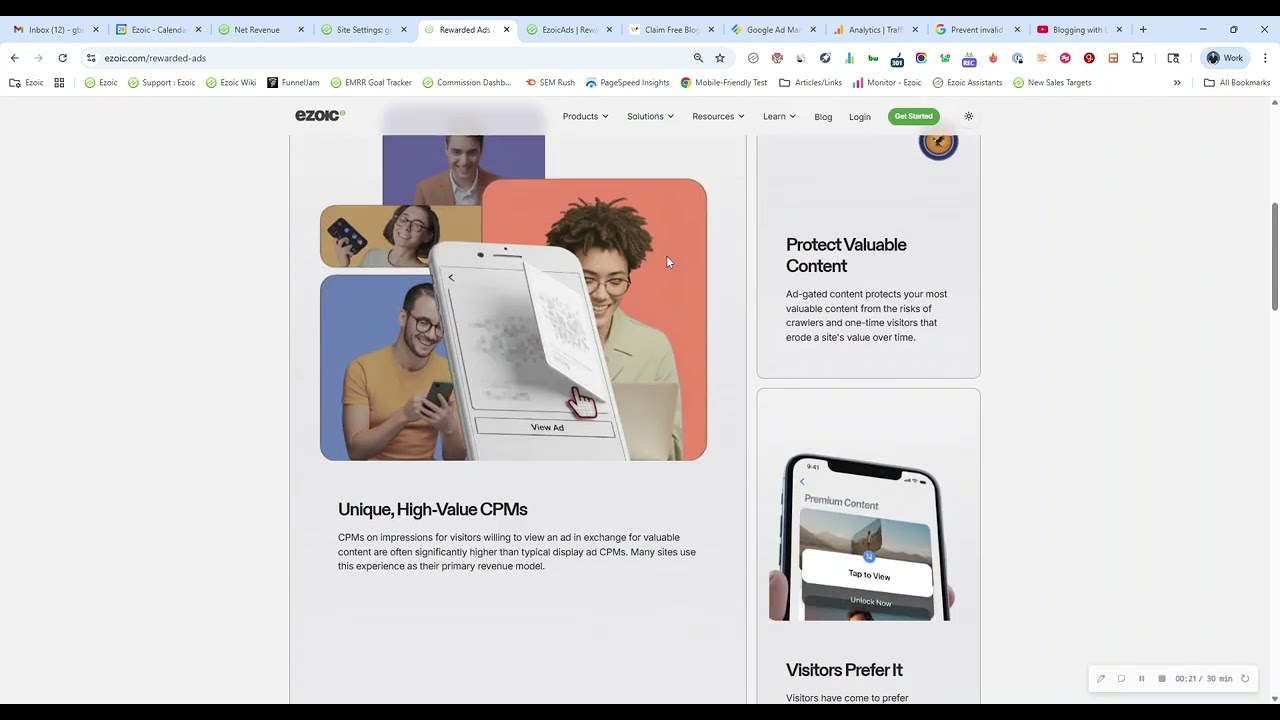This screenshot has width=1280, height=720.
Task: Pause the screen recording
Action: click(1141, 679)
